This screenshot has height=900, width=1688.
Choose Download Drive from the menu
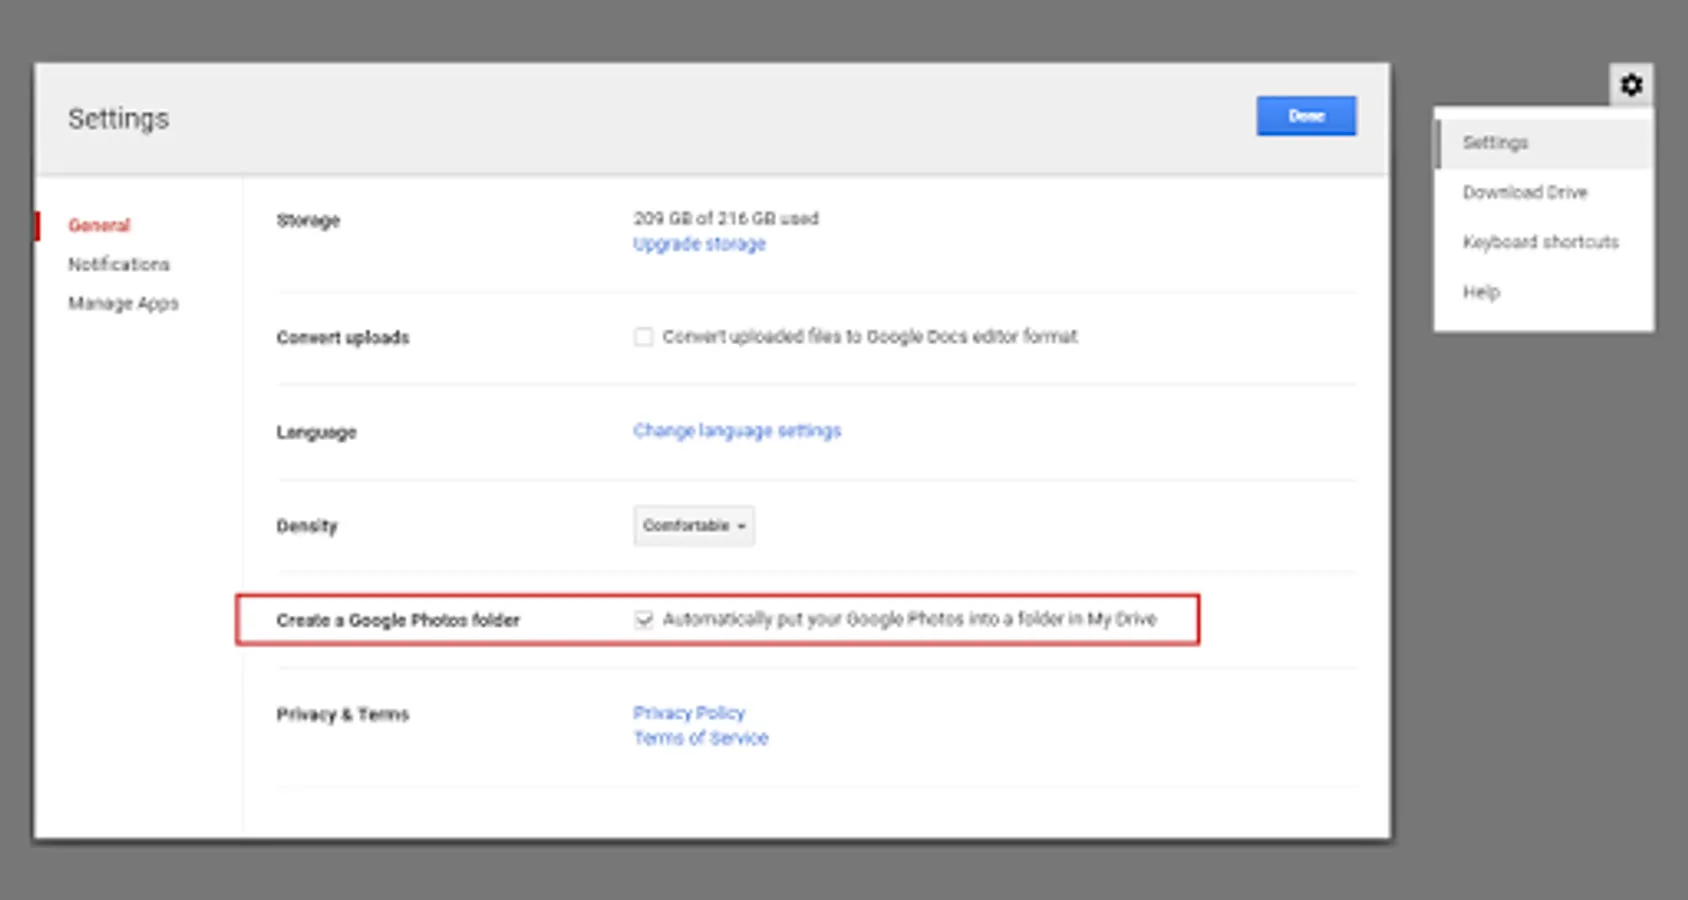[1524, 192]
